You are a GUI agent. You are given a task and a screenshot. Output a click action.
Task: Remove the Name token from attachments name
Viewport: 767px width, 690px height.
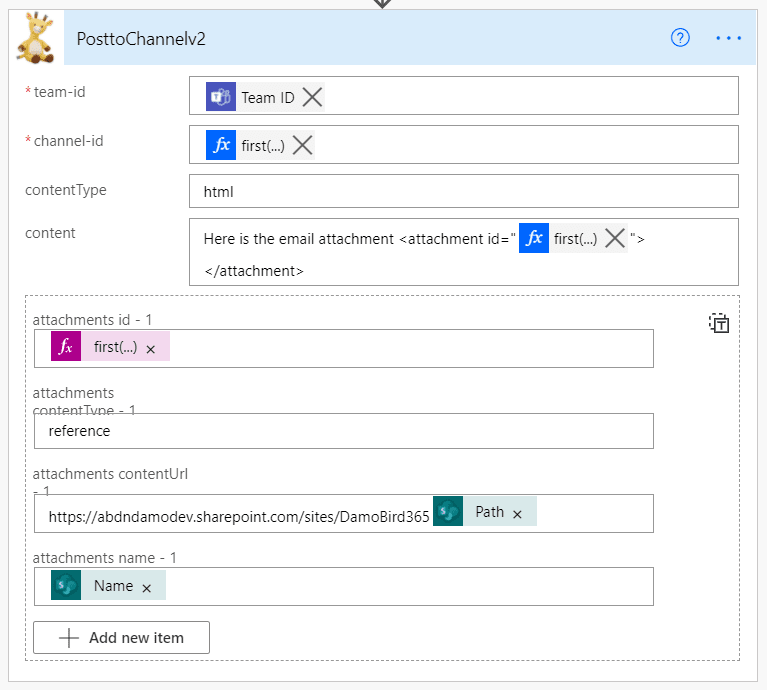(x=147, y=587)
